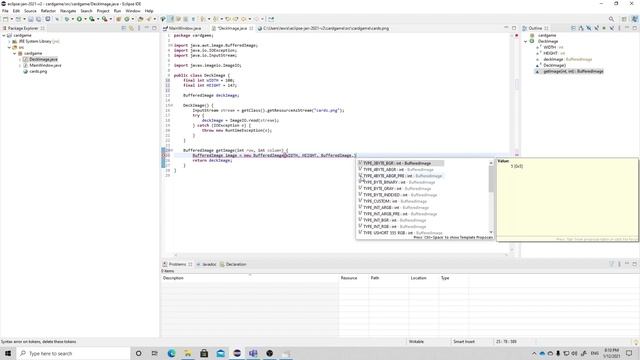Open the Package Explorer view menu
The image size is (640, 360).
click(x=139, y=28)
